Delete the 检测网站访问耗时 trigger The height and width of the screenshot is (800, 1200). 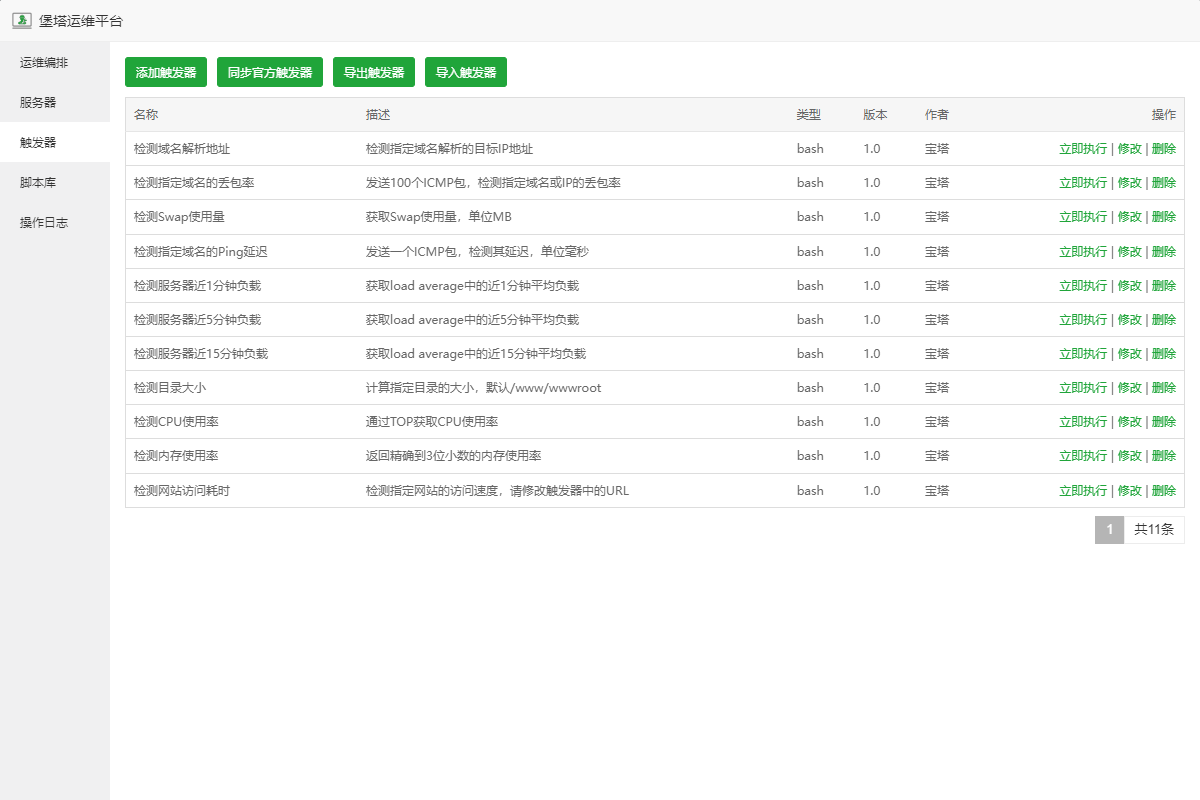click(1163, 491)
